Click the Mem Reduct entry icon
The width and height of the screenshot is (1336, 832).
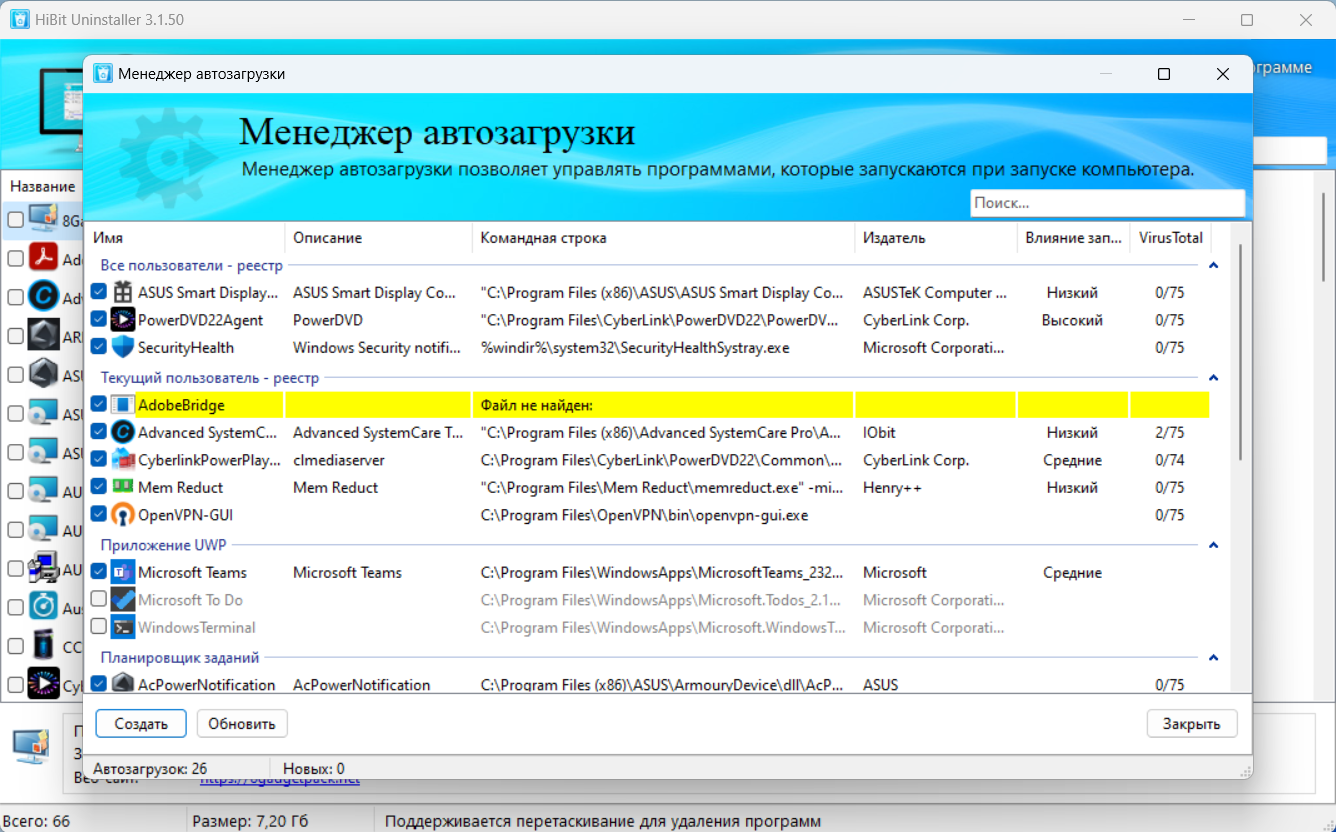tap(122, 487)
